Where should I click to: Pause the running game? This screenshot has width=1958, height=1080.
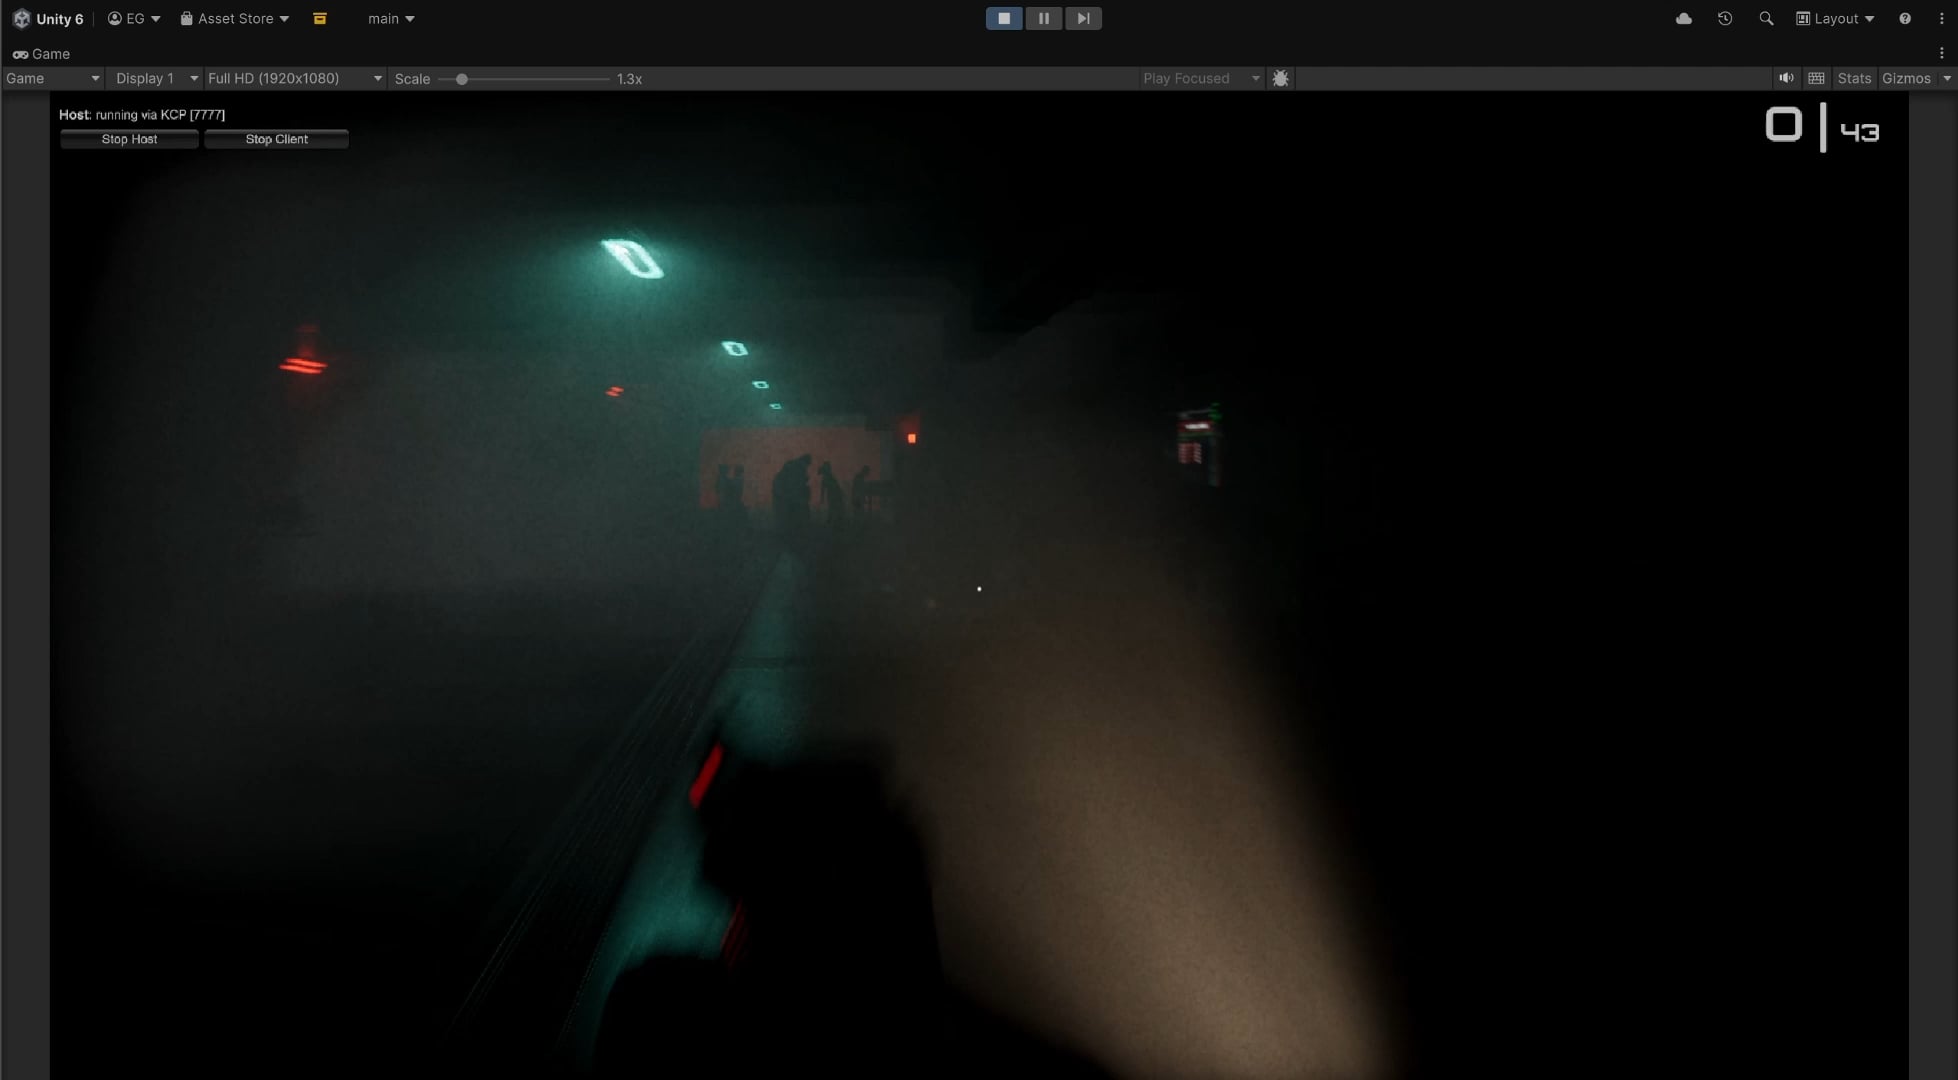pyautogui.click(x=1044, y=19)
